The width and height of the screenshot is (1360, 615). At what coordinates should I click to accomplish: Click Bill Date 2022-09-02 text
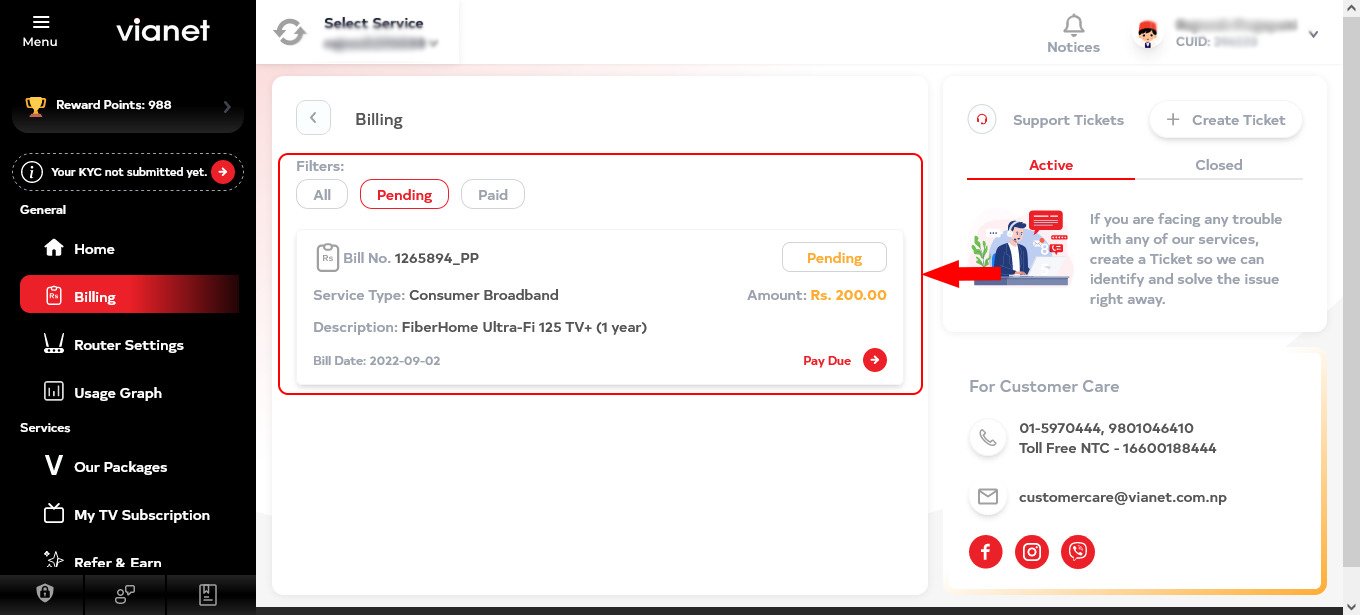[376, 360]
